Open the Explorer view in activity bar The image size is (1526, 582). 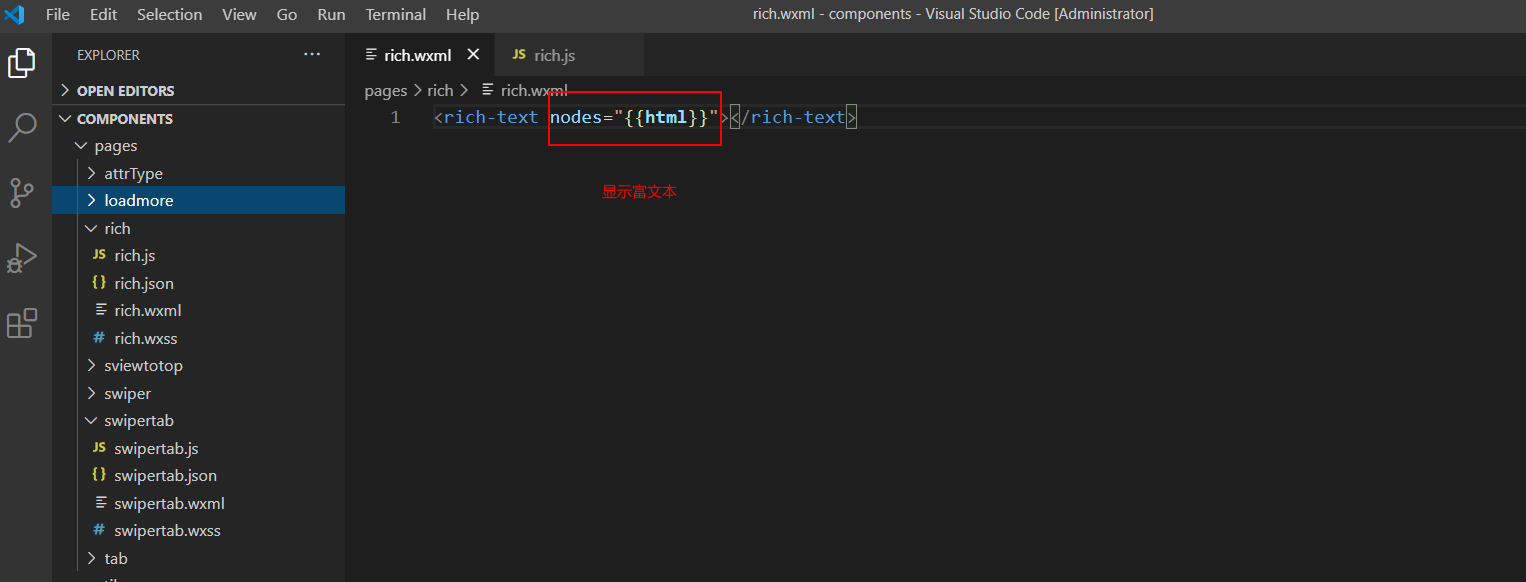point(22,63)
